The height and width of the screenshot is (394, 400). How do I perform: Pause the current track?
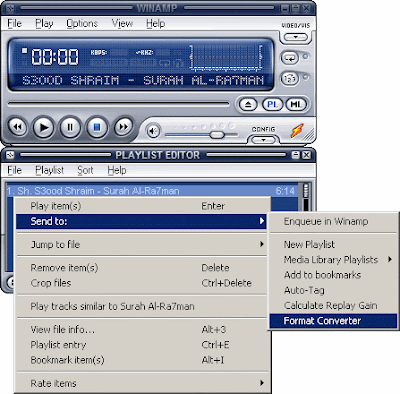pos(70,127)
